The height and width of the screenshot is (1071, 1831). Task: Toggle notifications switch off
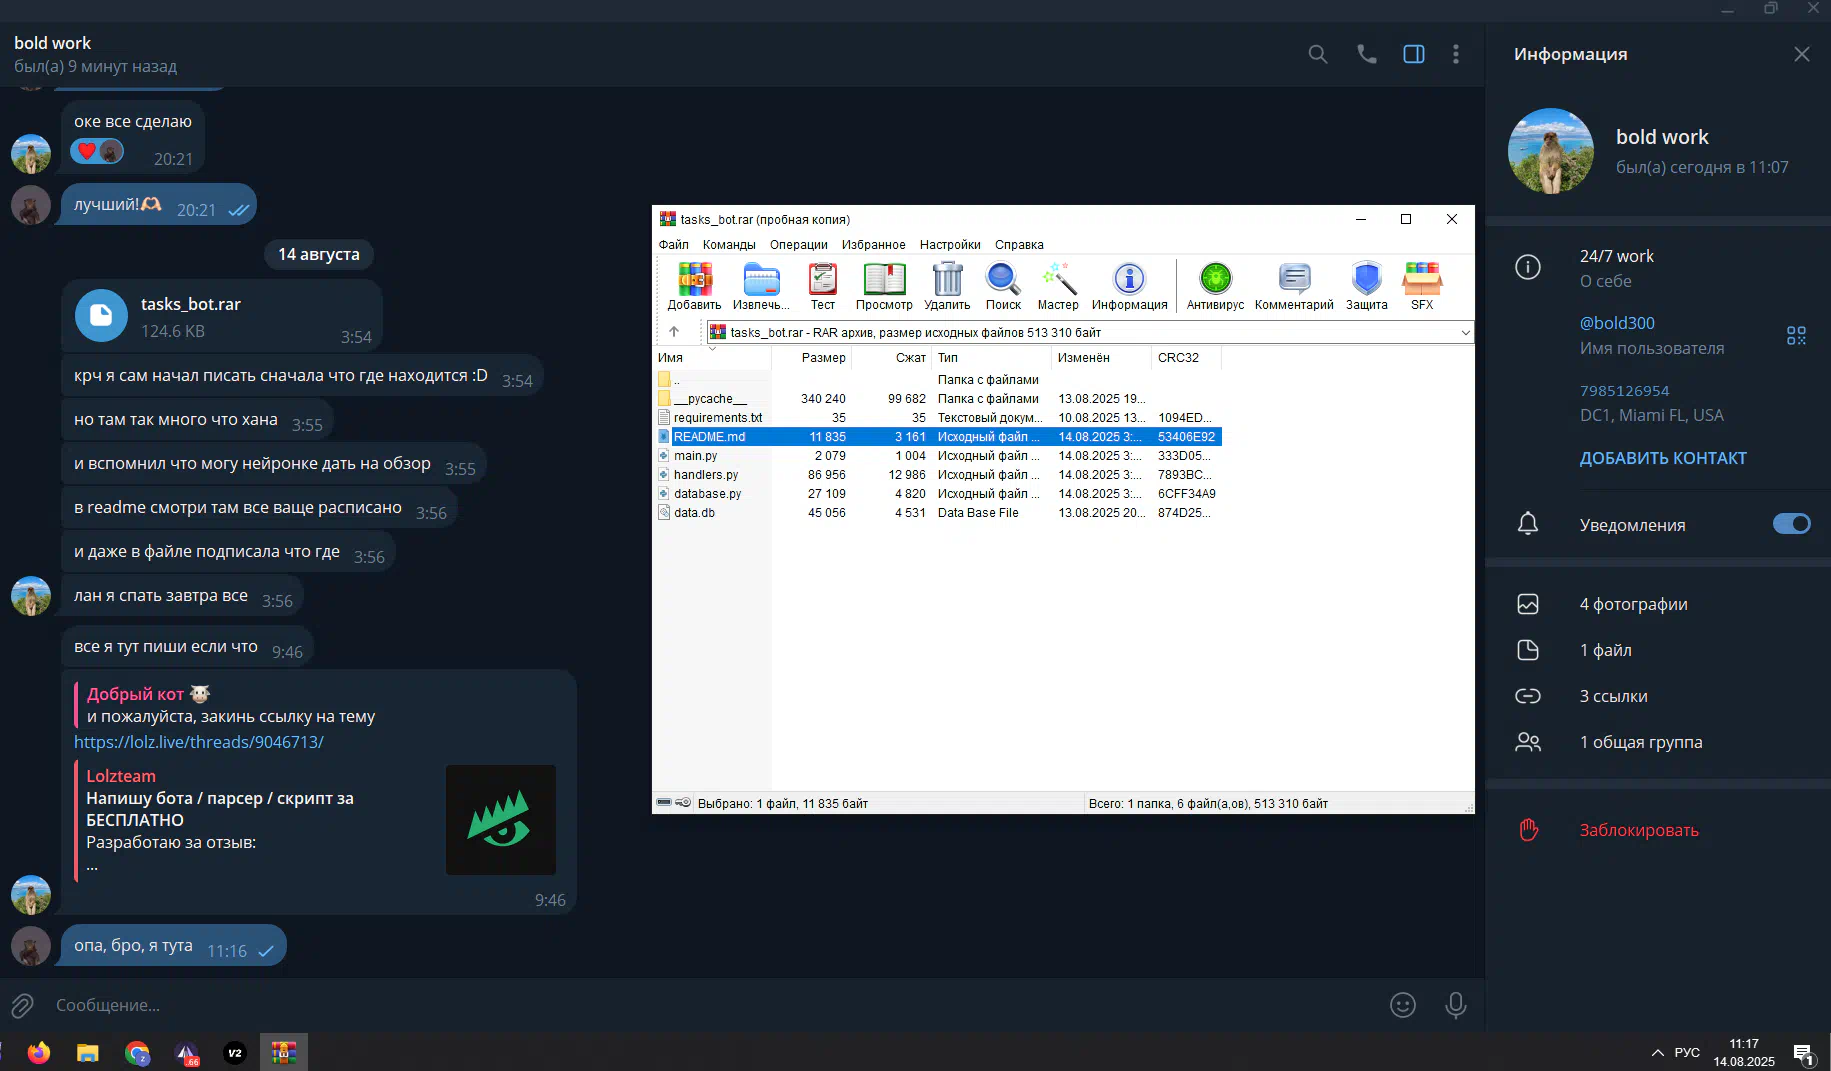click(x=1791, y=524)
